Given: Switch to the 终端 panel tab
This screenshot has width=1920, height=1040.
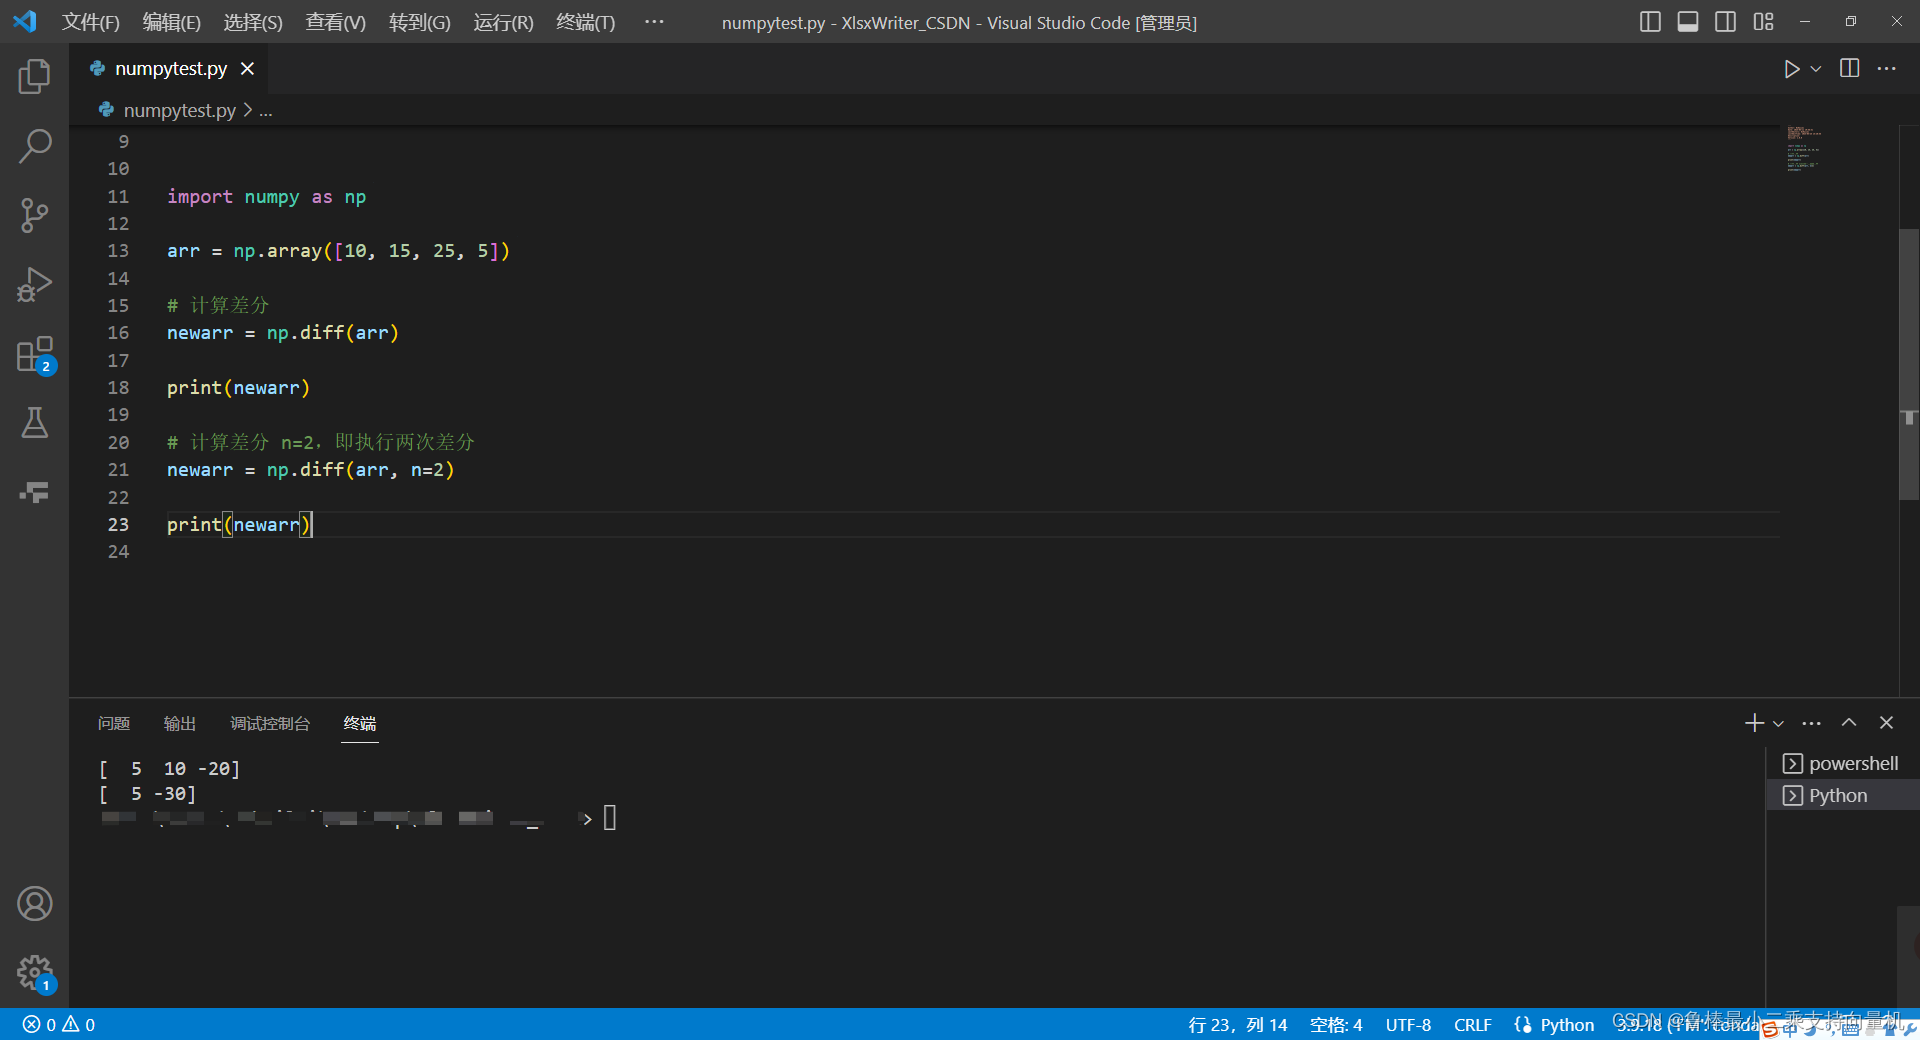Looking at the screenshot, I should (x=360, y=723).
